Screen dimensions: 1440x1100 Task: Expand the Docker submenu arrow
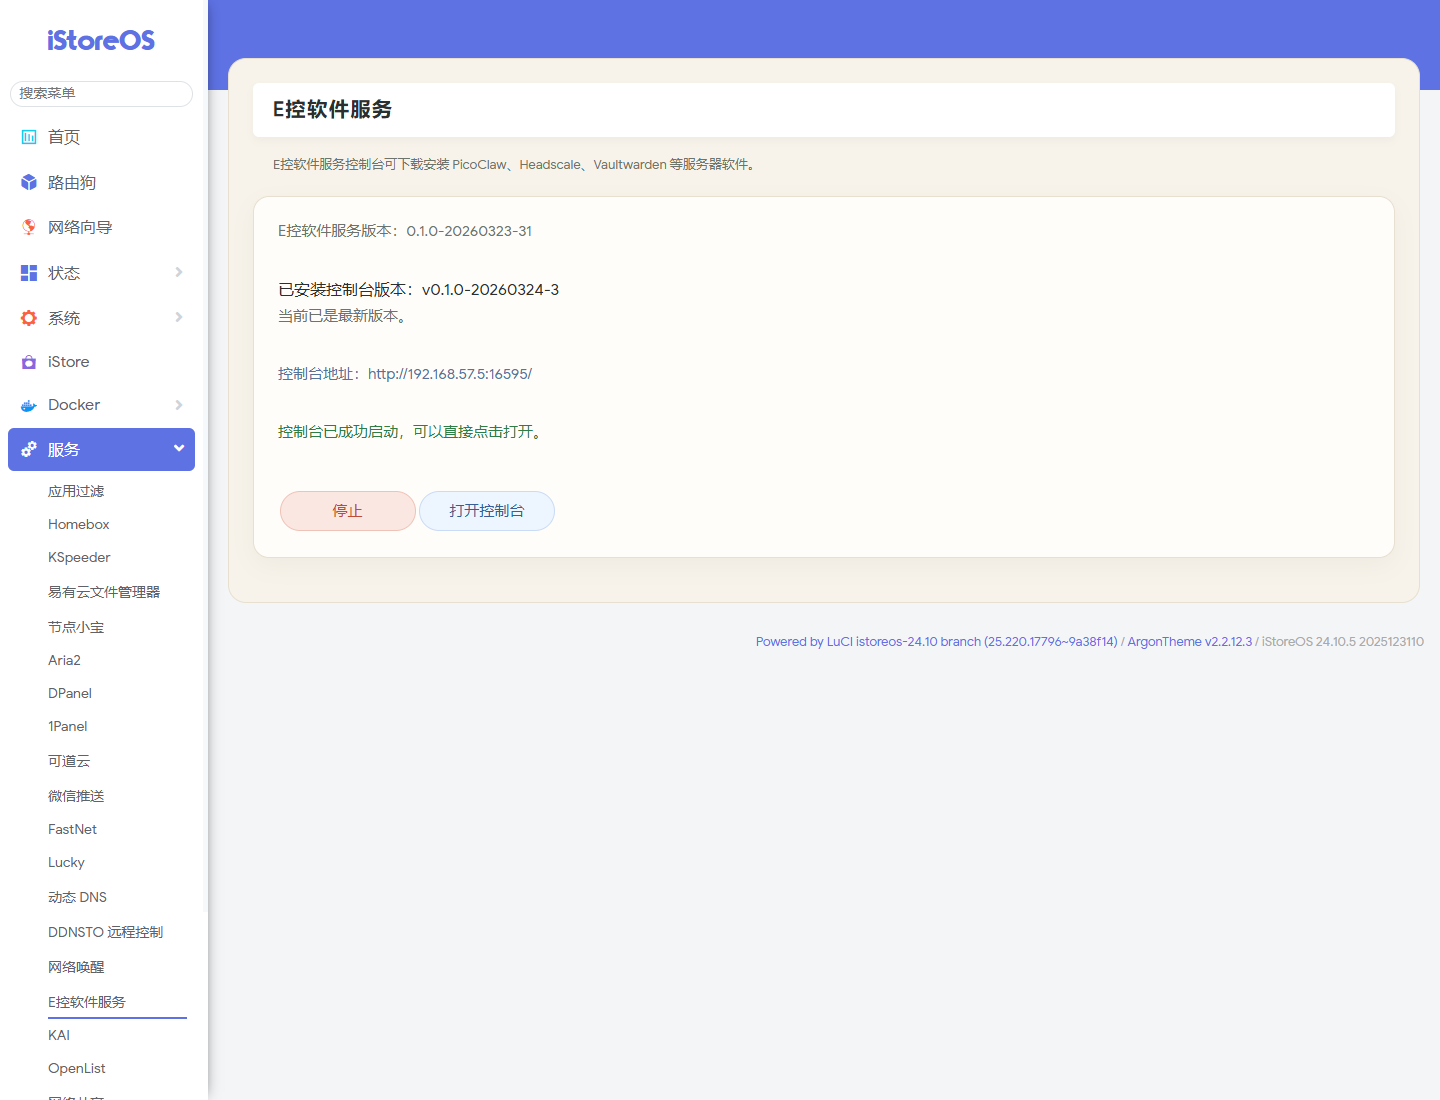coord(179,405)
